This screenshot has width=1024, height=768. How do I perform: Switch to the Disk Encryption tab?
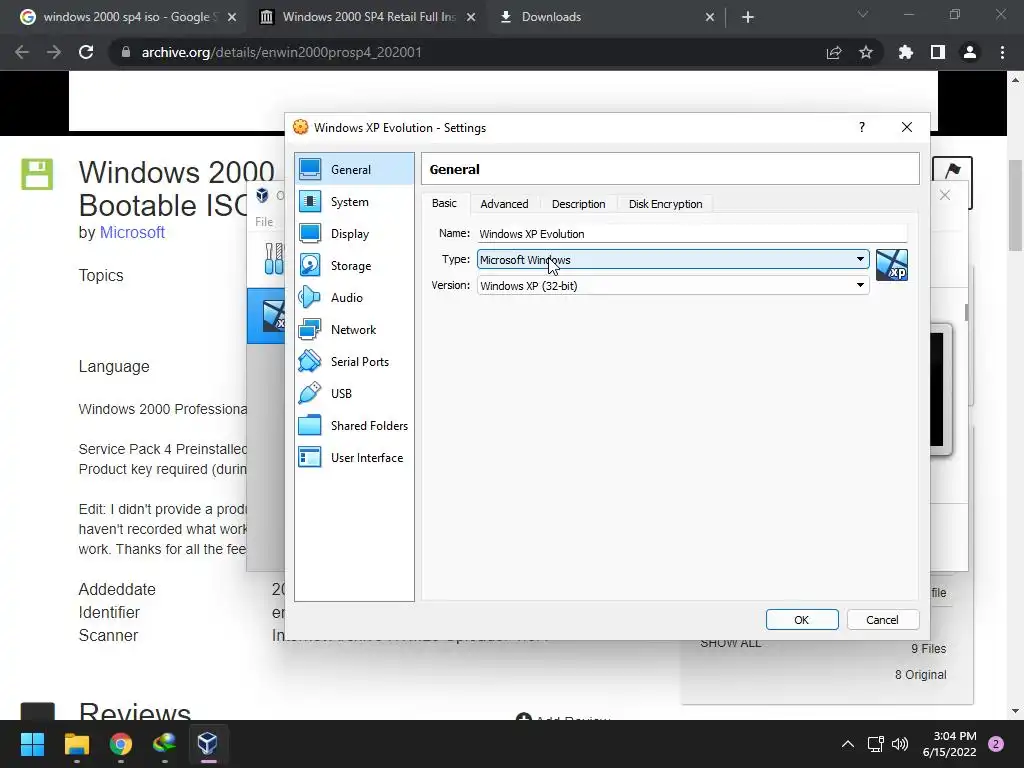(665, 204)
